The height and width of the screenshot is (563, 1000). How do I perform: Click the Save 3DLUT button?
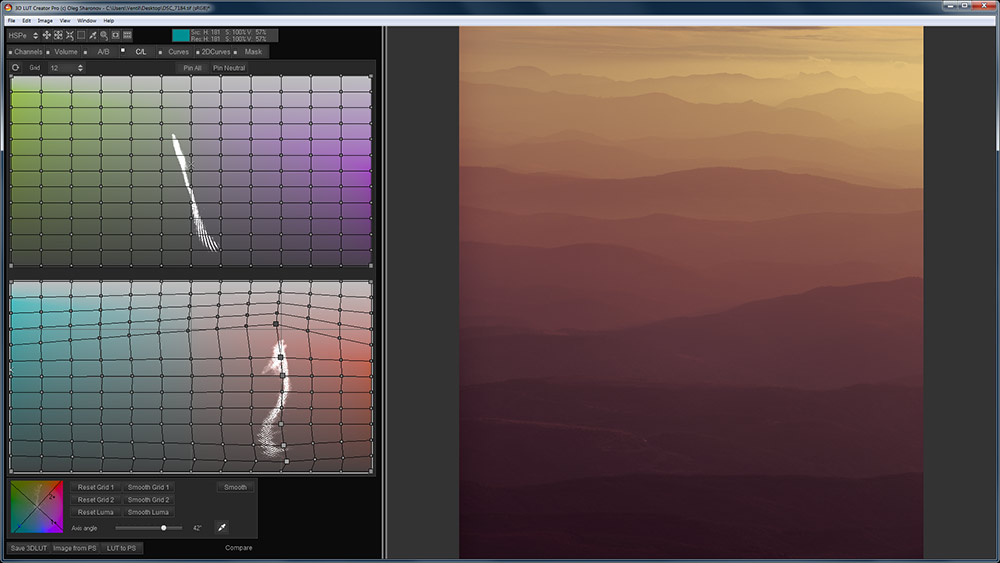29,548
